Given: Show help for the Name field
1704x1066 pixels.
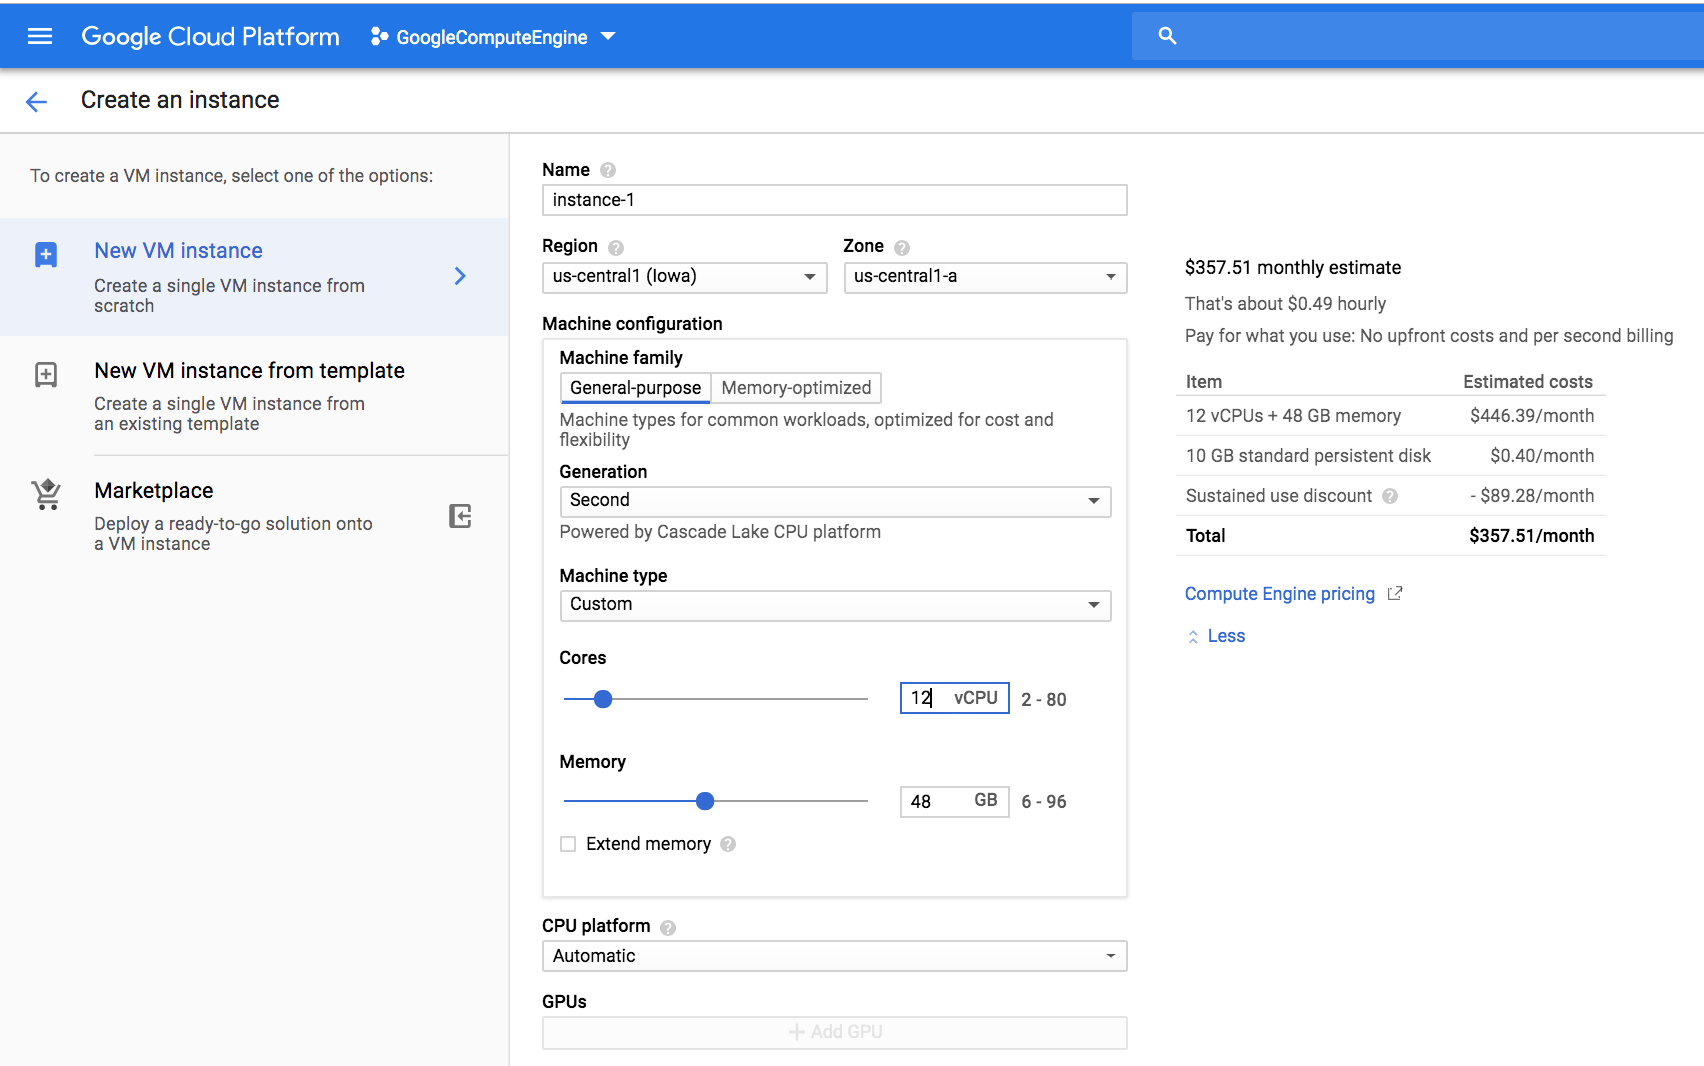Looking at the screenshot, I should [x=608, y=170].
